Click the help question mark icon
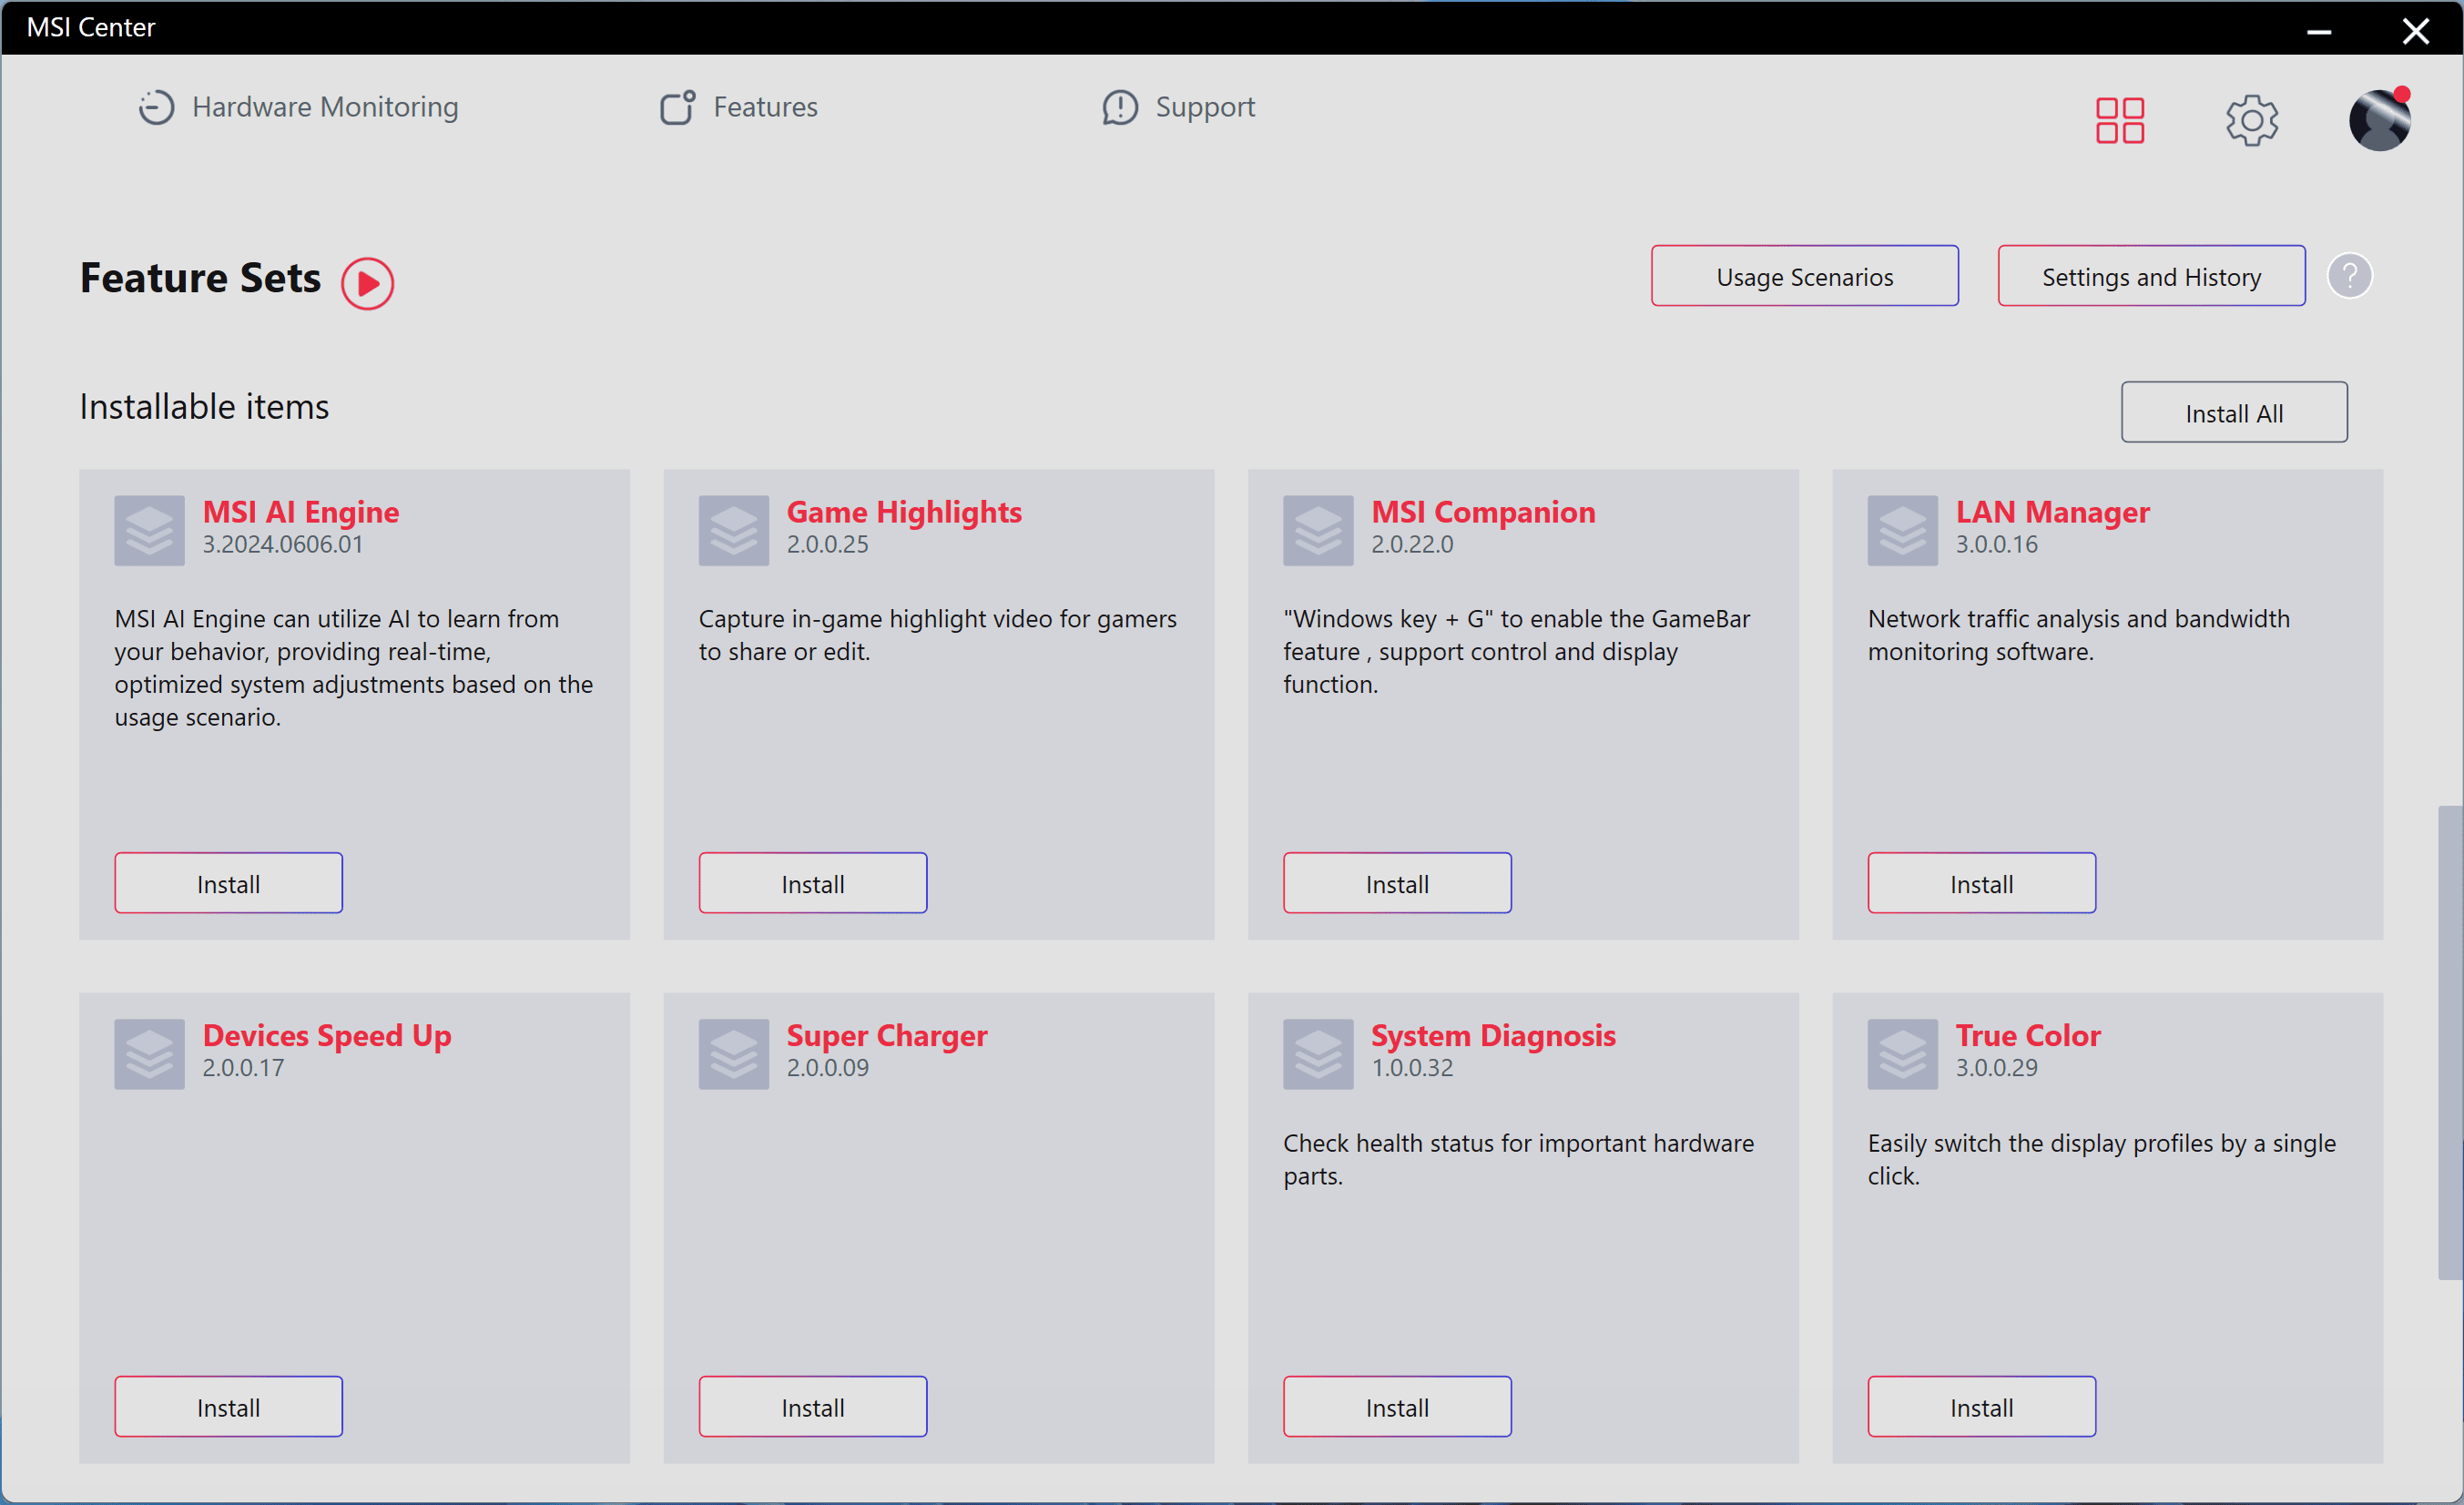The height and width of the screenshot is (1505, 2464). click(2351, 277)
